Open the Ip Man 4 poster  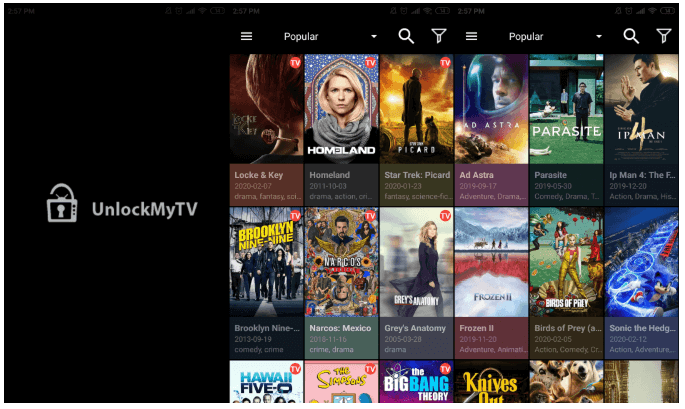(x=642, y=109)
